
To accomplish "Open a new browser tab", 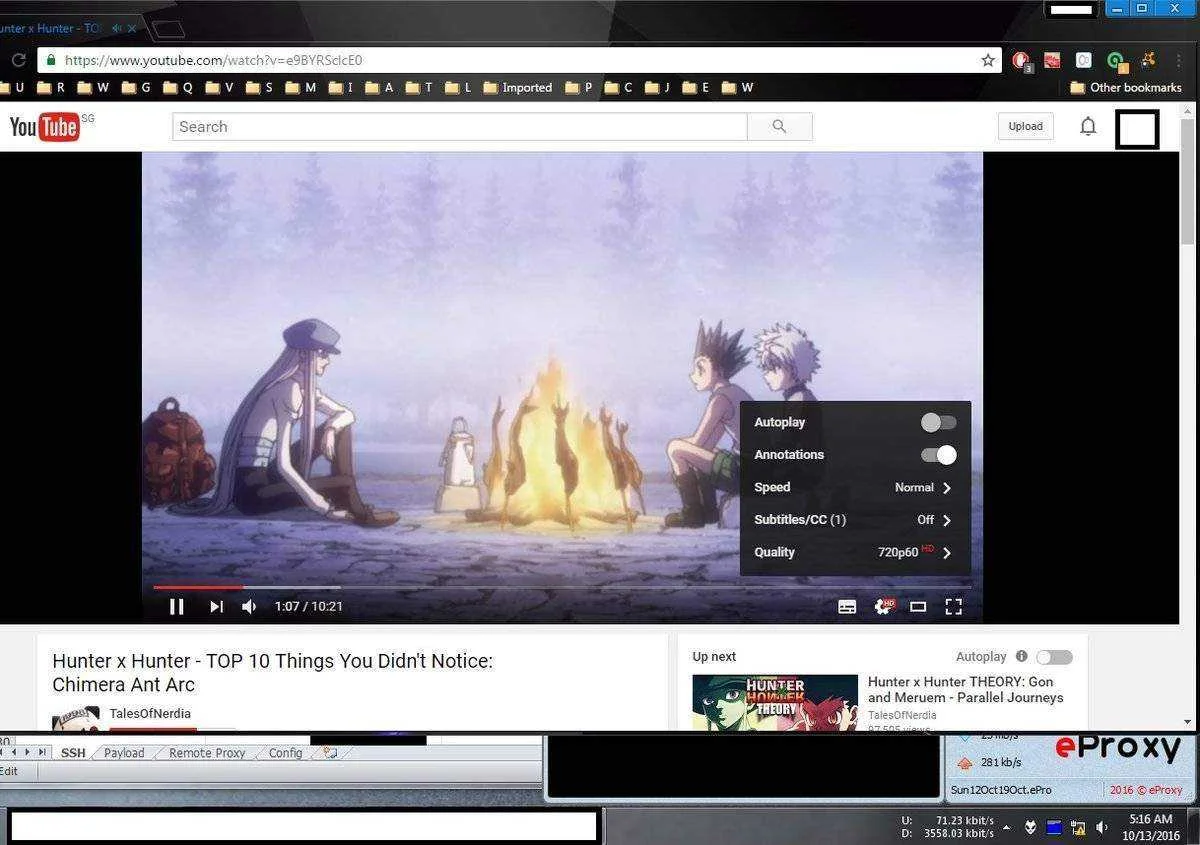I will point(168,29).
